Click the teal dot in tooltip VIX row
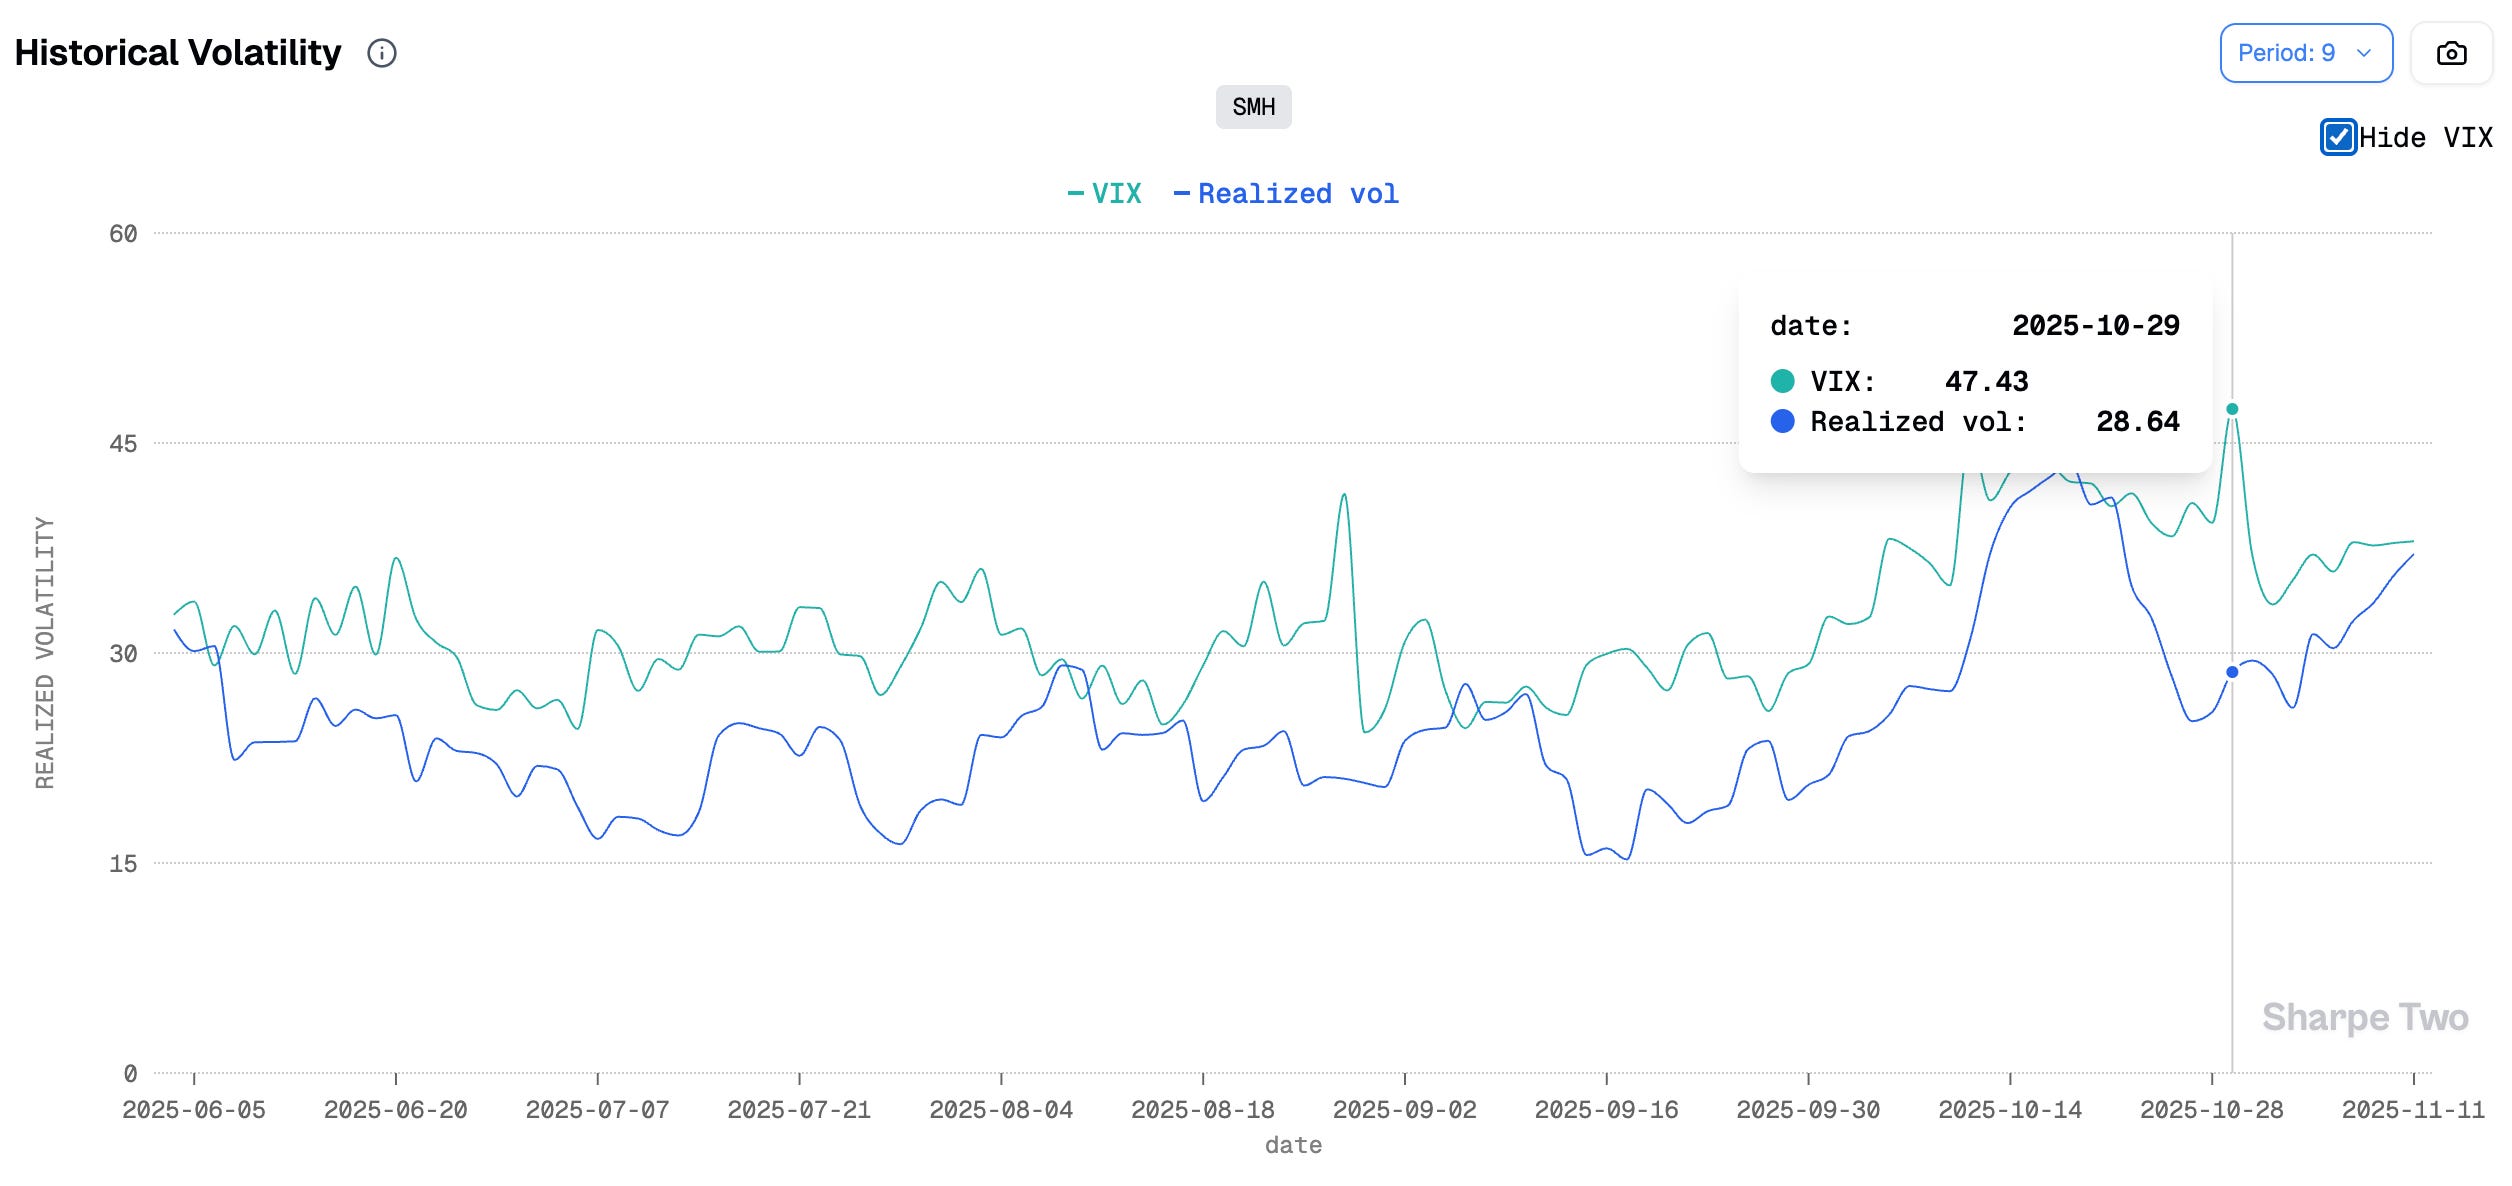This screenshot has width=2512, height=1186. (1782, 381)
